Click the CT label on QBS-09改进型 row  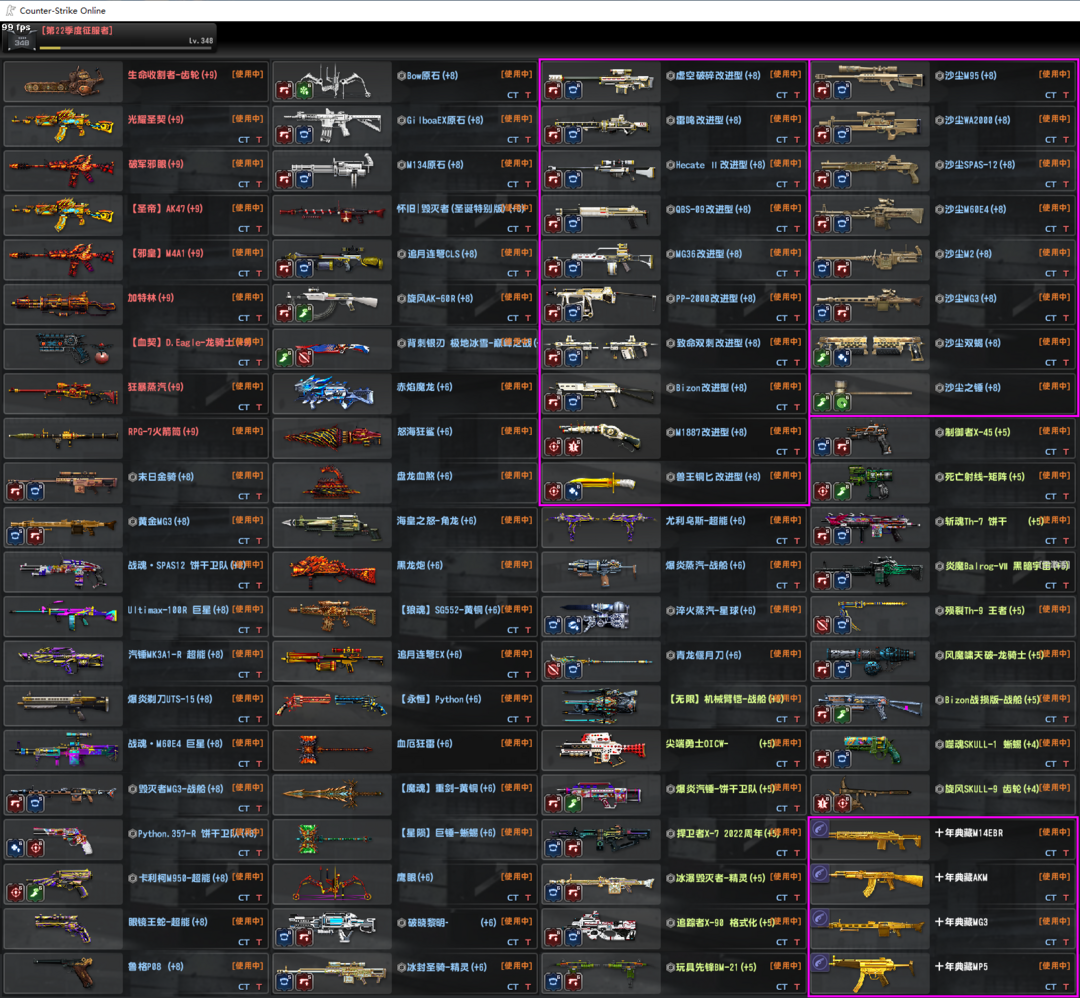pos(782,229)
